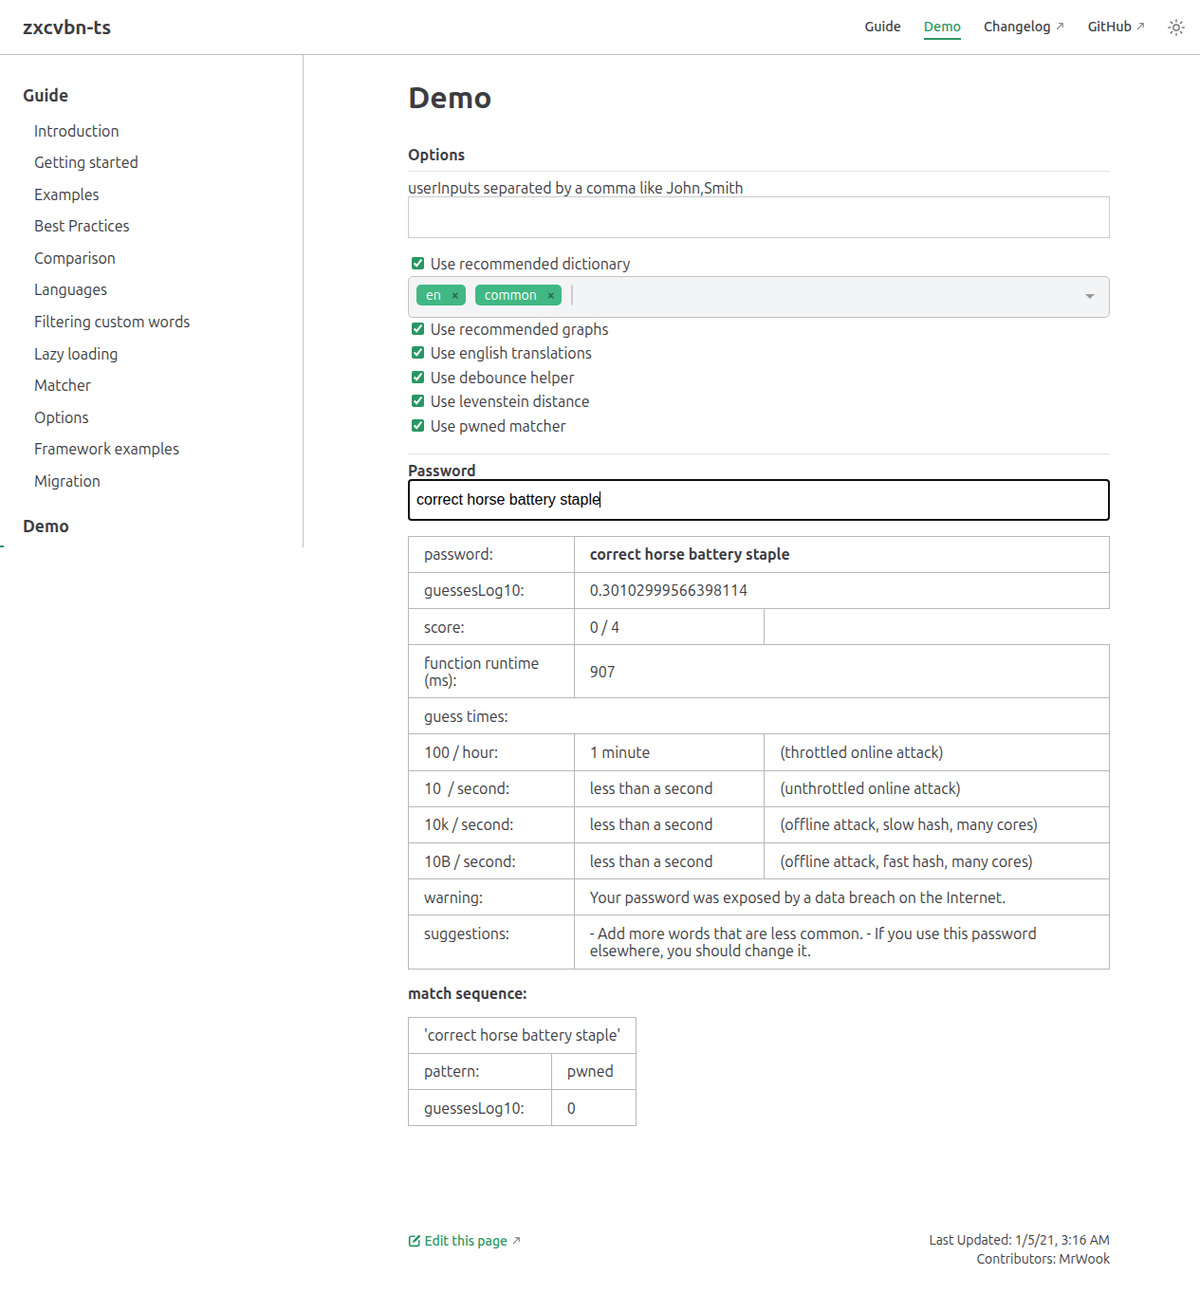Click the score value '0 / 4'
The width and height of the screenshot is (1200, 1312).
604,628
